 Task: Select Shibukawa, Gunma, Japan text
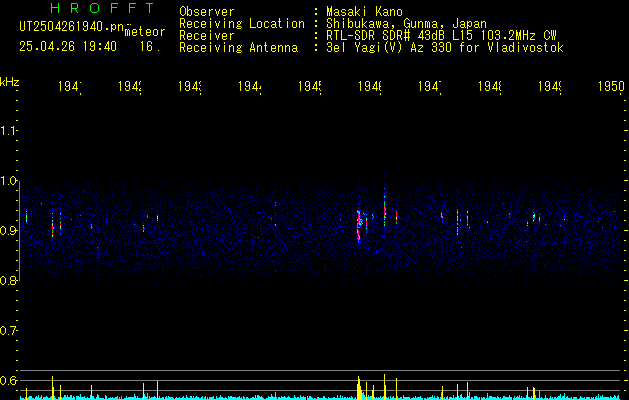[x=406, y=24]
